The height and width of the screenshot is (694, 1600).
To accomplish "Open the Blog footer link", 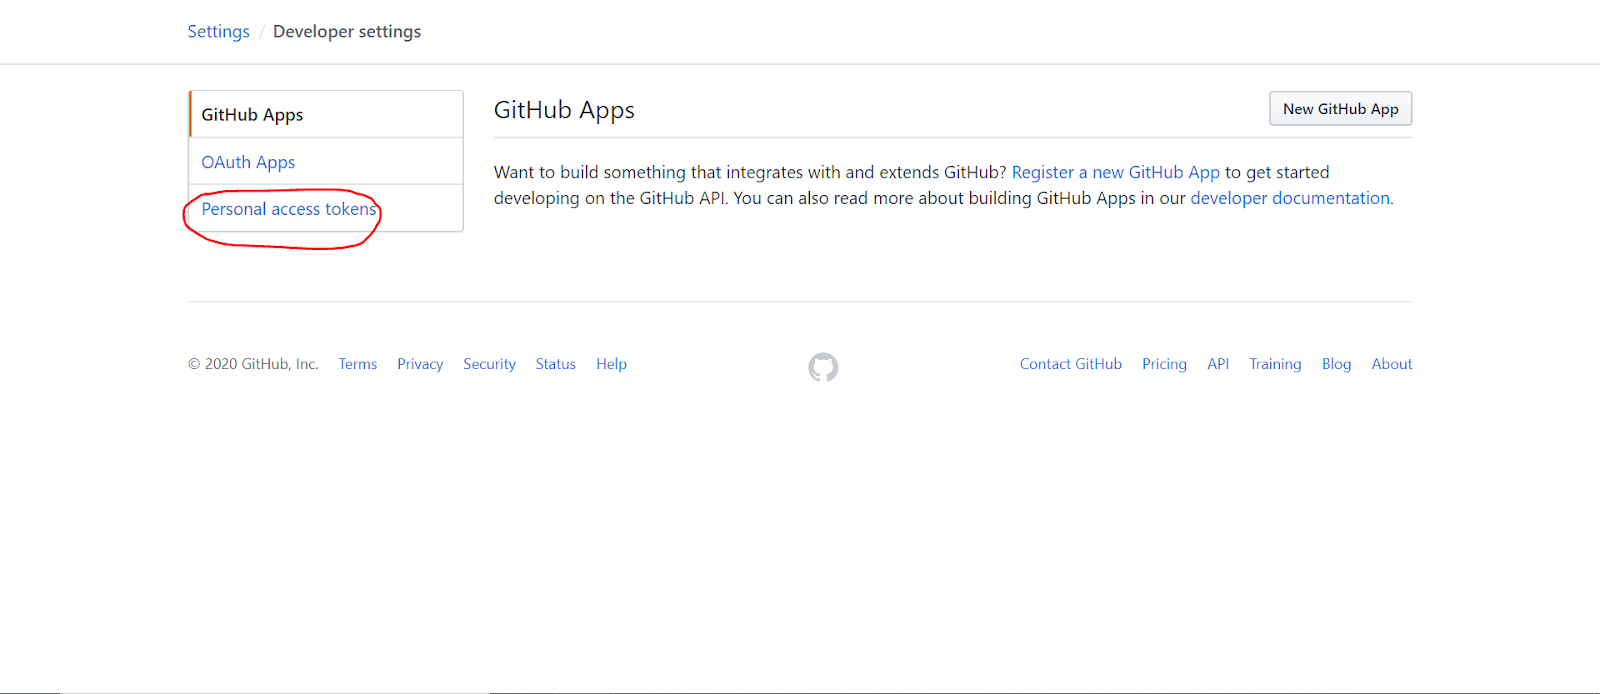I will [x=1336, y=364].
